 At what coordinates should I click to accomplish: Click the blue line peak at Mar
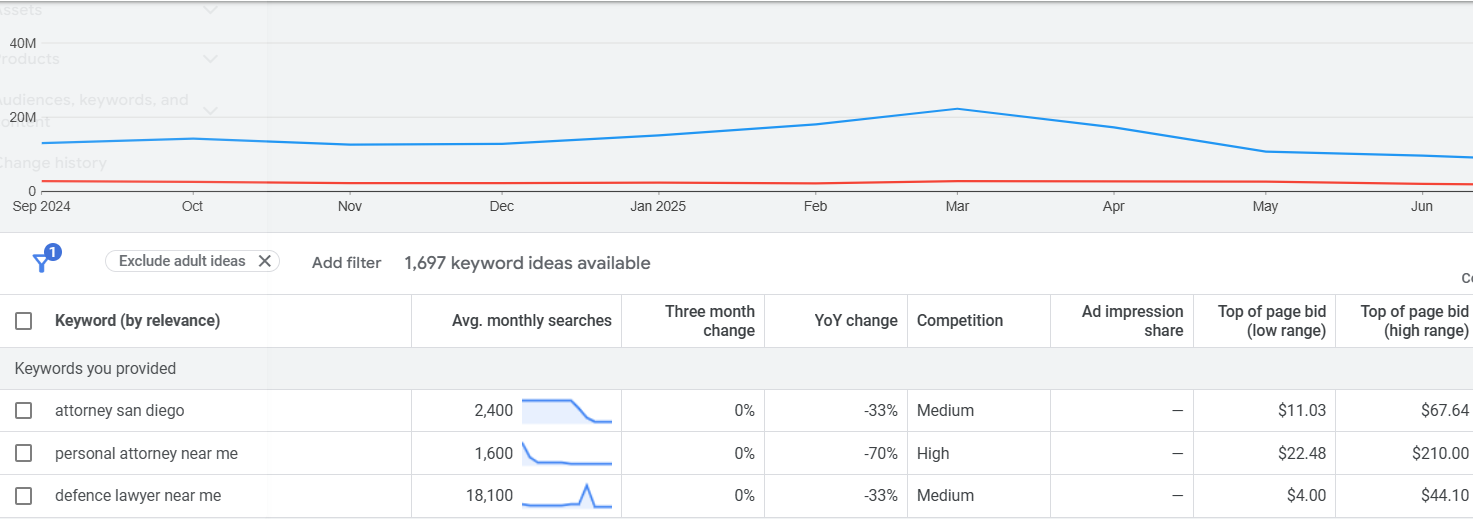958,108
